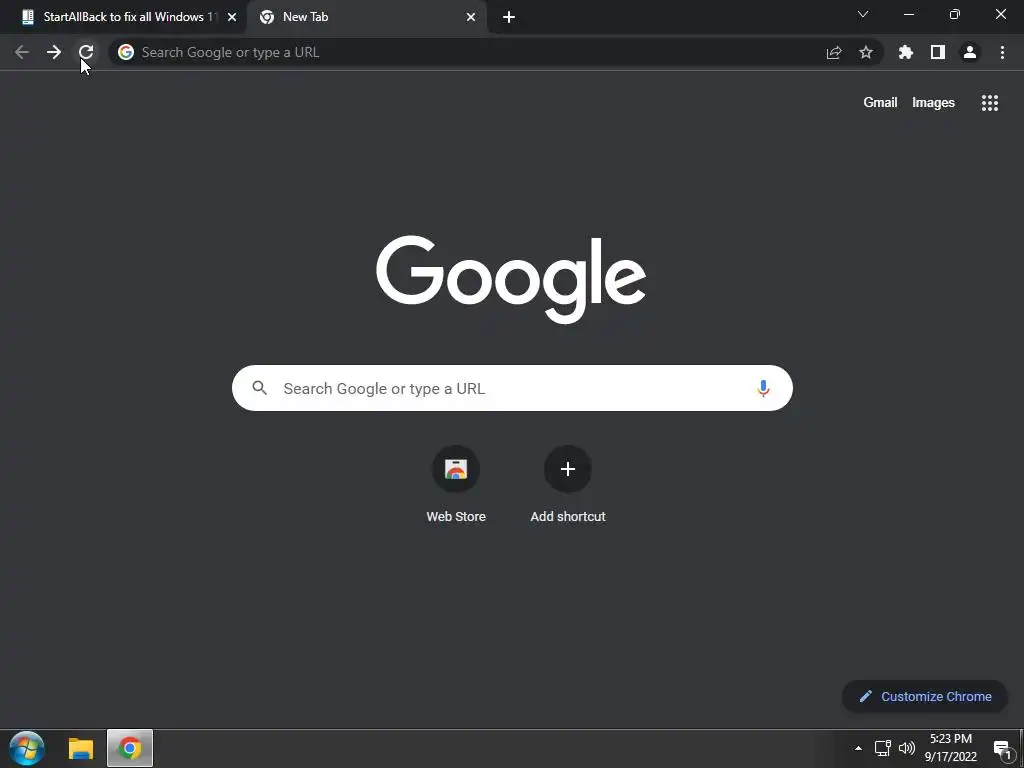1024x768 pixels.
Task: Share this page using the share icon
Action: pos(834,52)
